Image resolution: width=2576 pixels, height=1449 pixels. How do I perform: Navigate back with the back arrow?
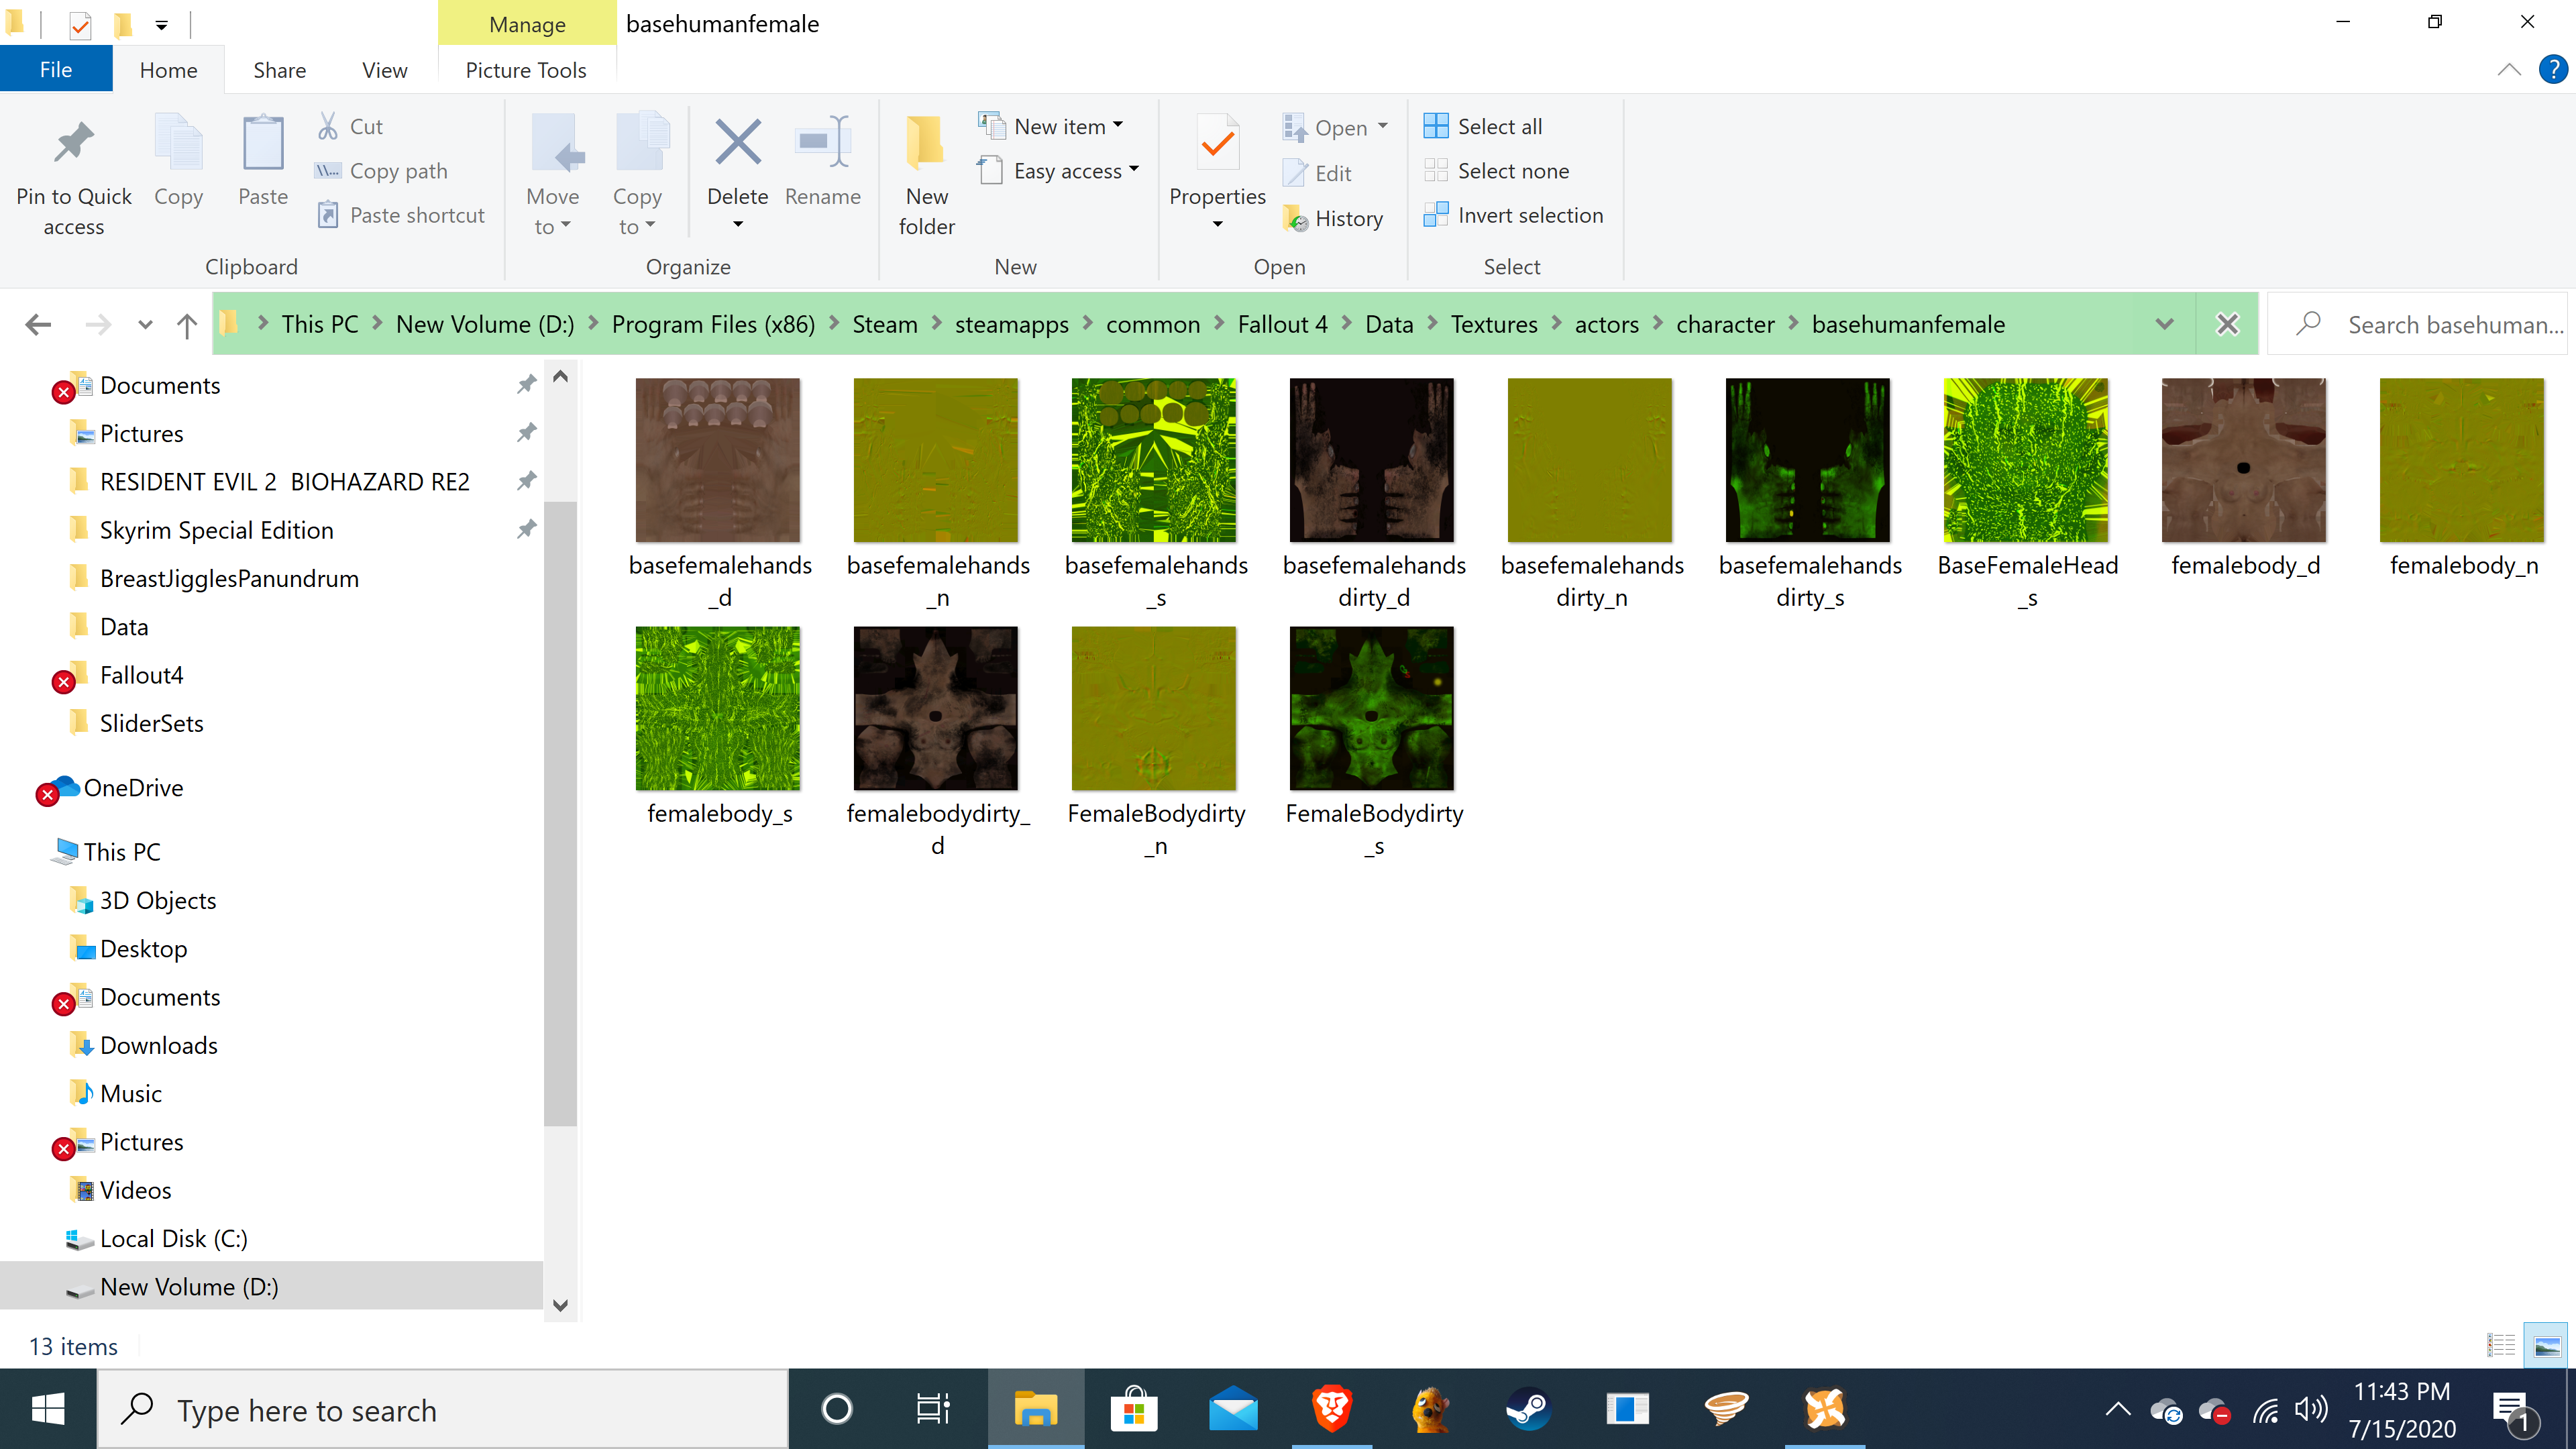(38, 325)
